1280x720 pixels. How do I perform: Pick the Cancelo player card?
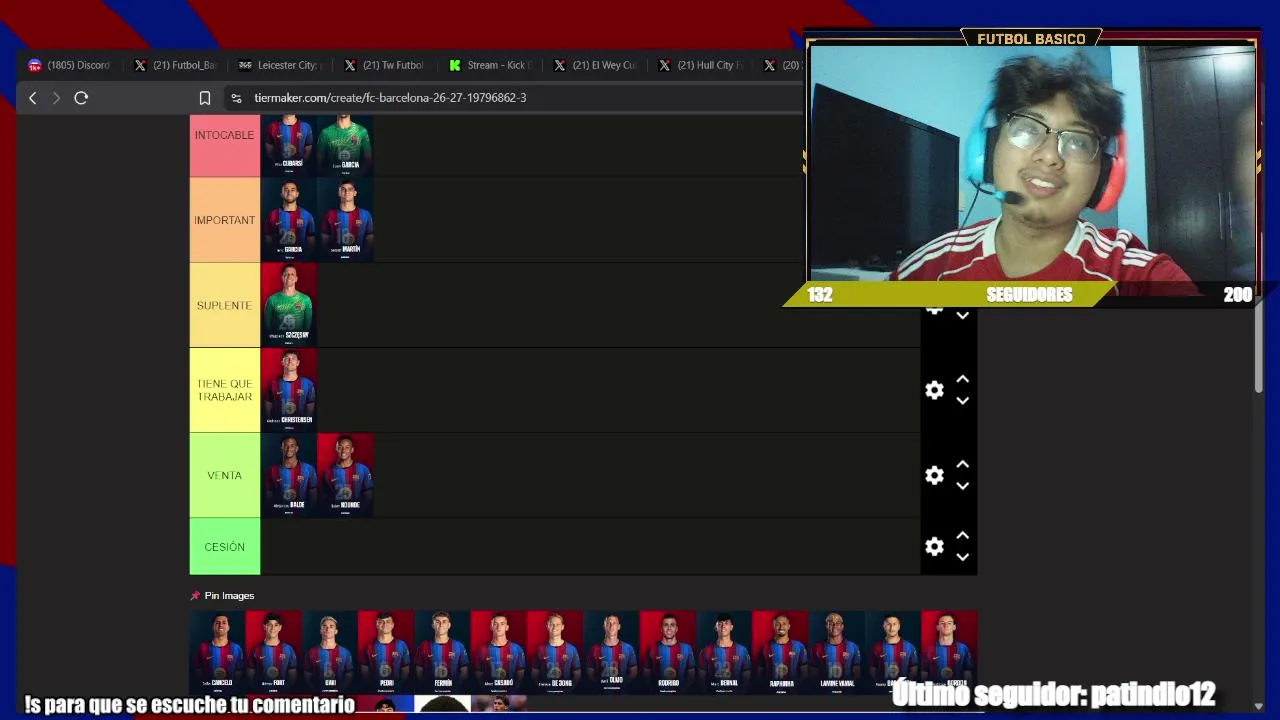tap(218, 652)
